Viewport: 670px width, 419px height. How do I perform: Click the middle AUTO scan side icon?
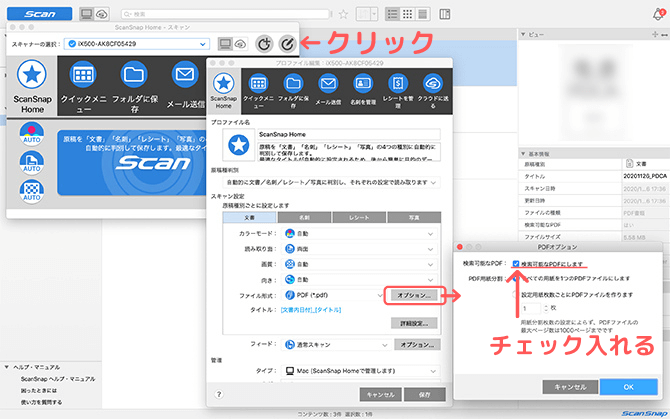pos(32,162)
